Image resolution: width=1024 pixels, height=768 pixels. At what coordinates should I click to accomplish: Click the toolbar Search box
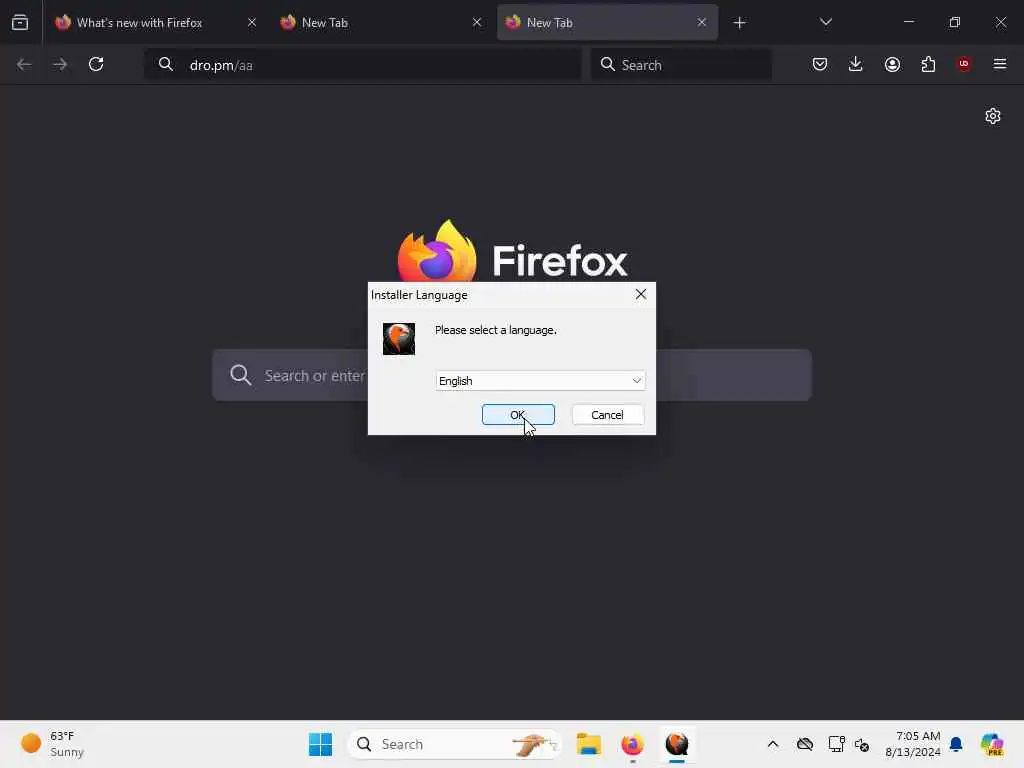tap(681, 65)
